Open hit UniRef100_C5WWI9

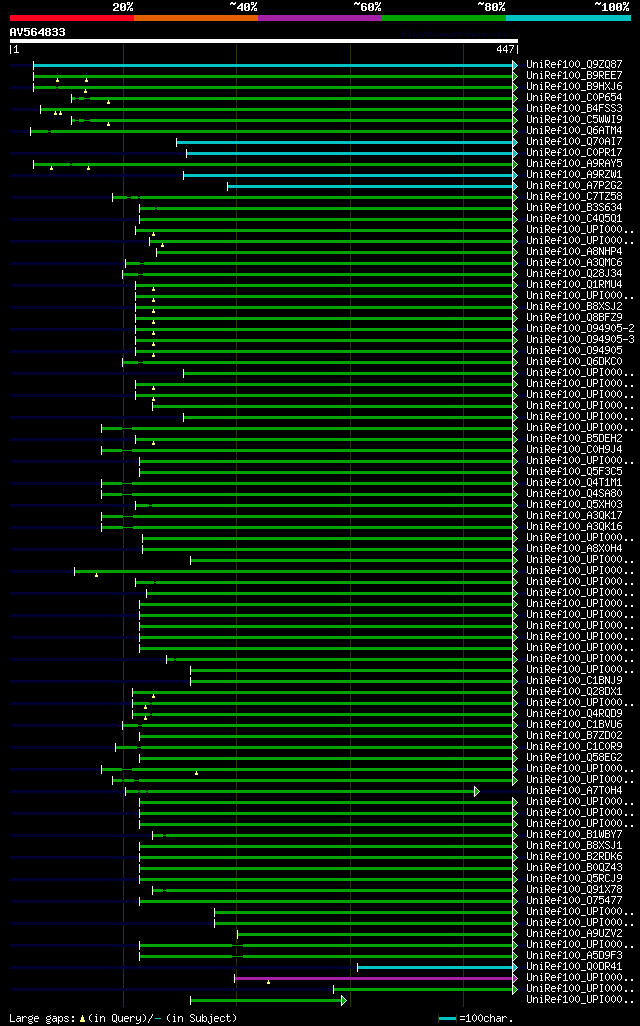click(x=574, y=120)
